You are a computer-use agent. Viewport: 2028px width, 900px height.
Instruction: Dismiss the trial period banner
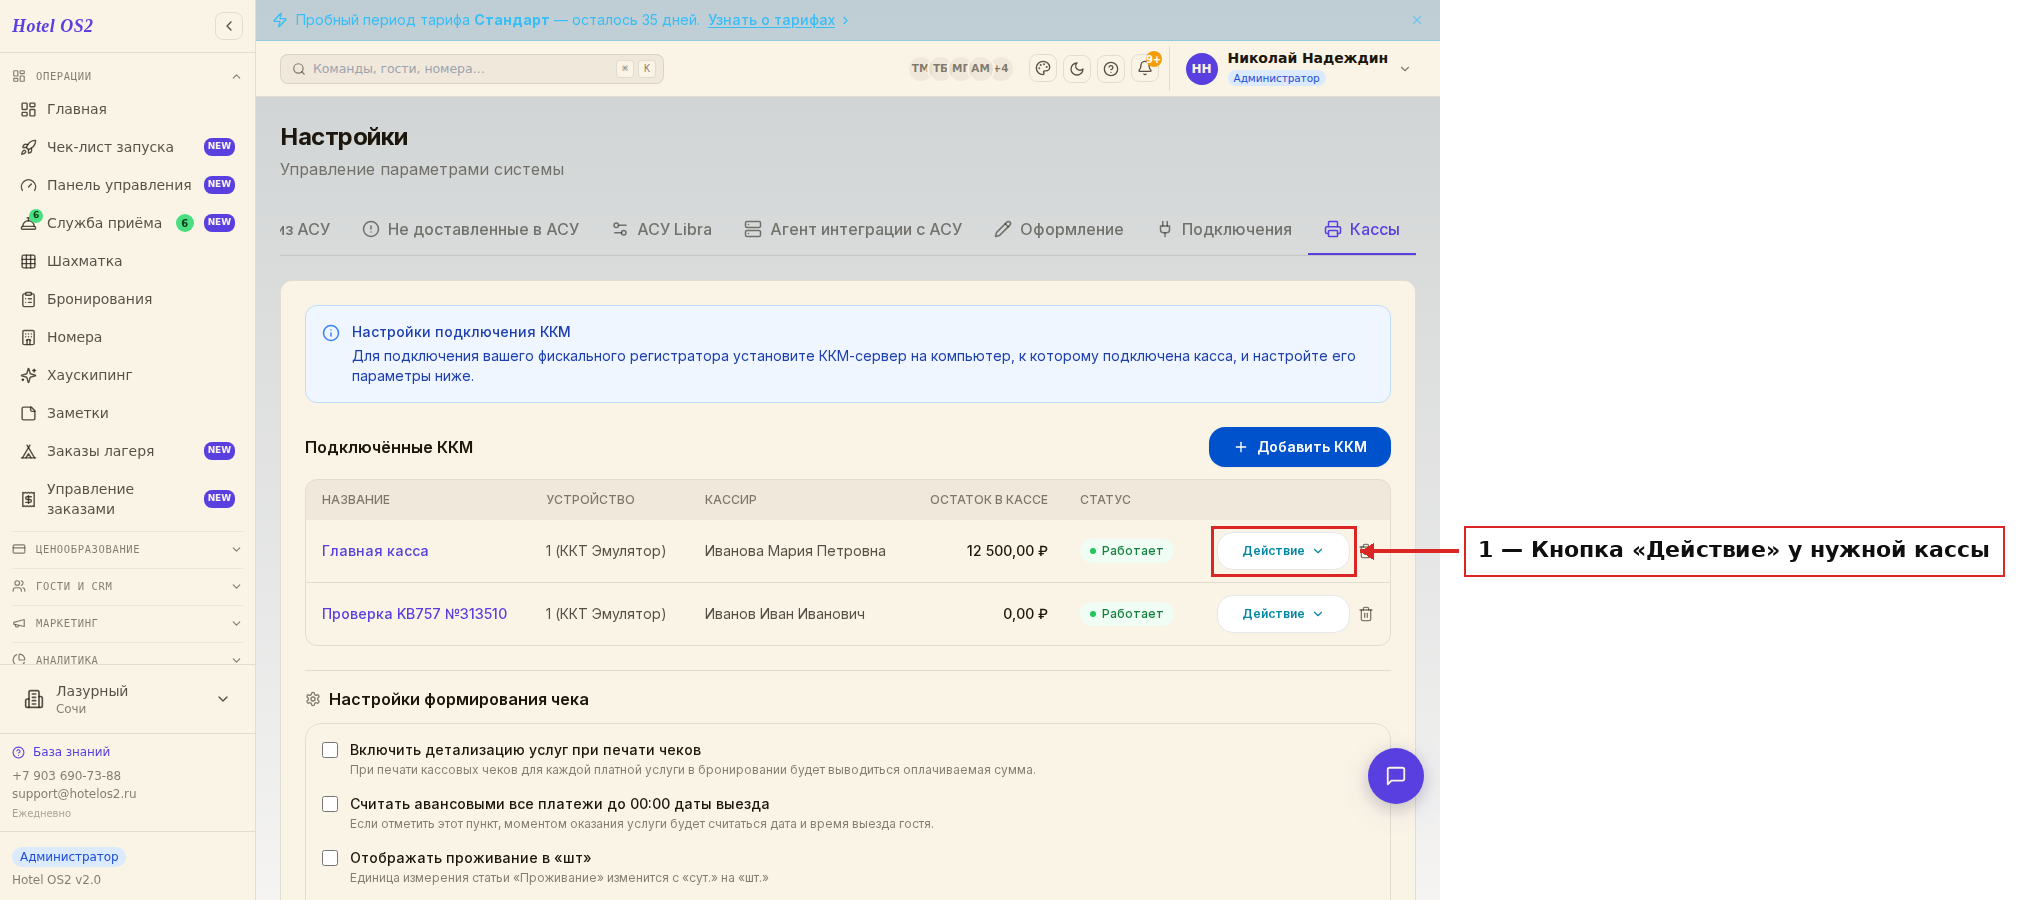pyautogui.click(x=1417, y=20)
